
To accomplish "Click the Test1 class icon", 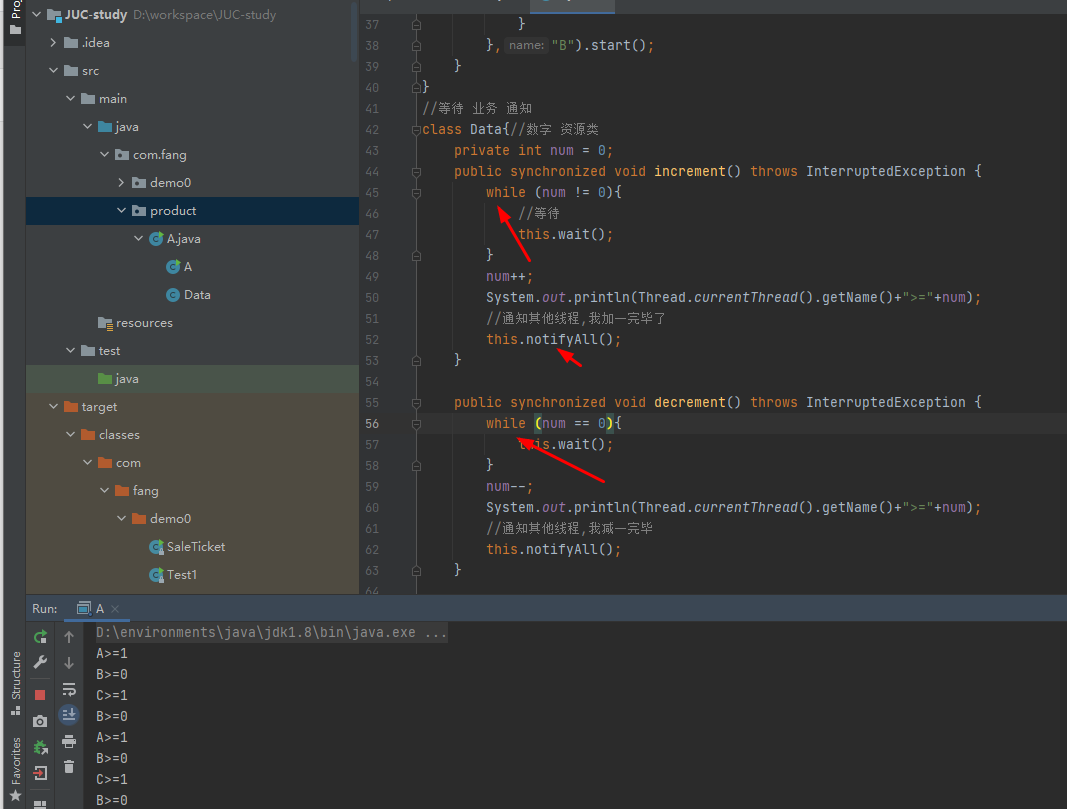I will tap(156, 575).
